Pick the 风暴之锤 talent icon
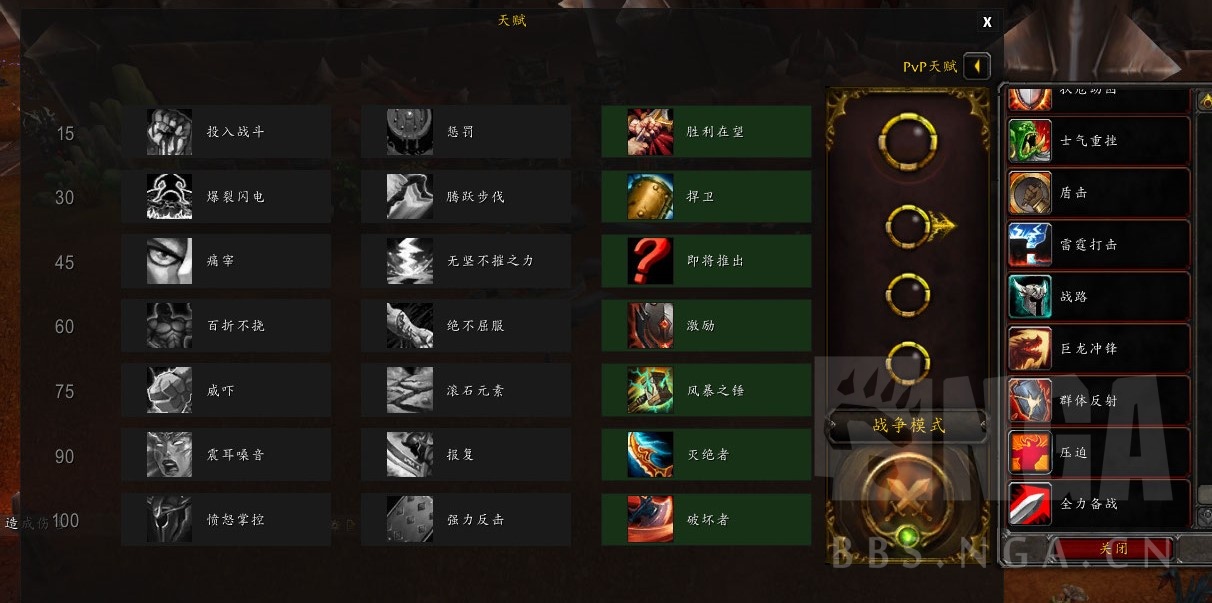This screenshot has width=1212, height=603. pos(650,390)
